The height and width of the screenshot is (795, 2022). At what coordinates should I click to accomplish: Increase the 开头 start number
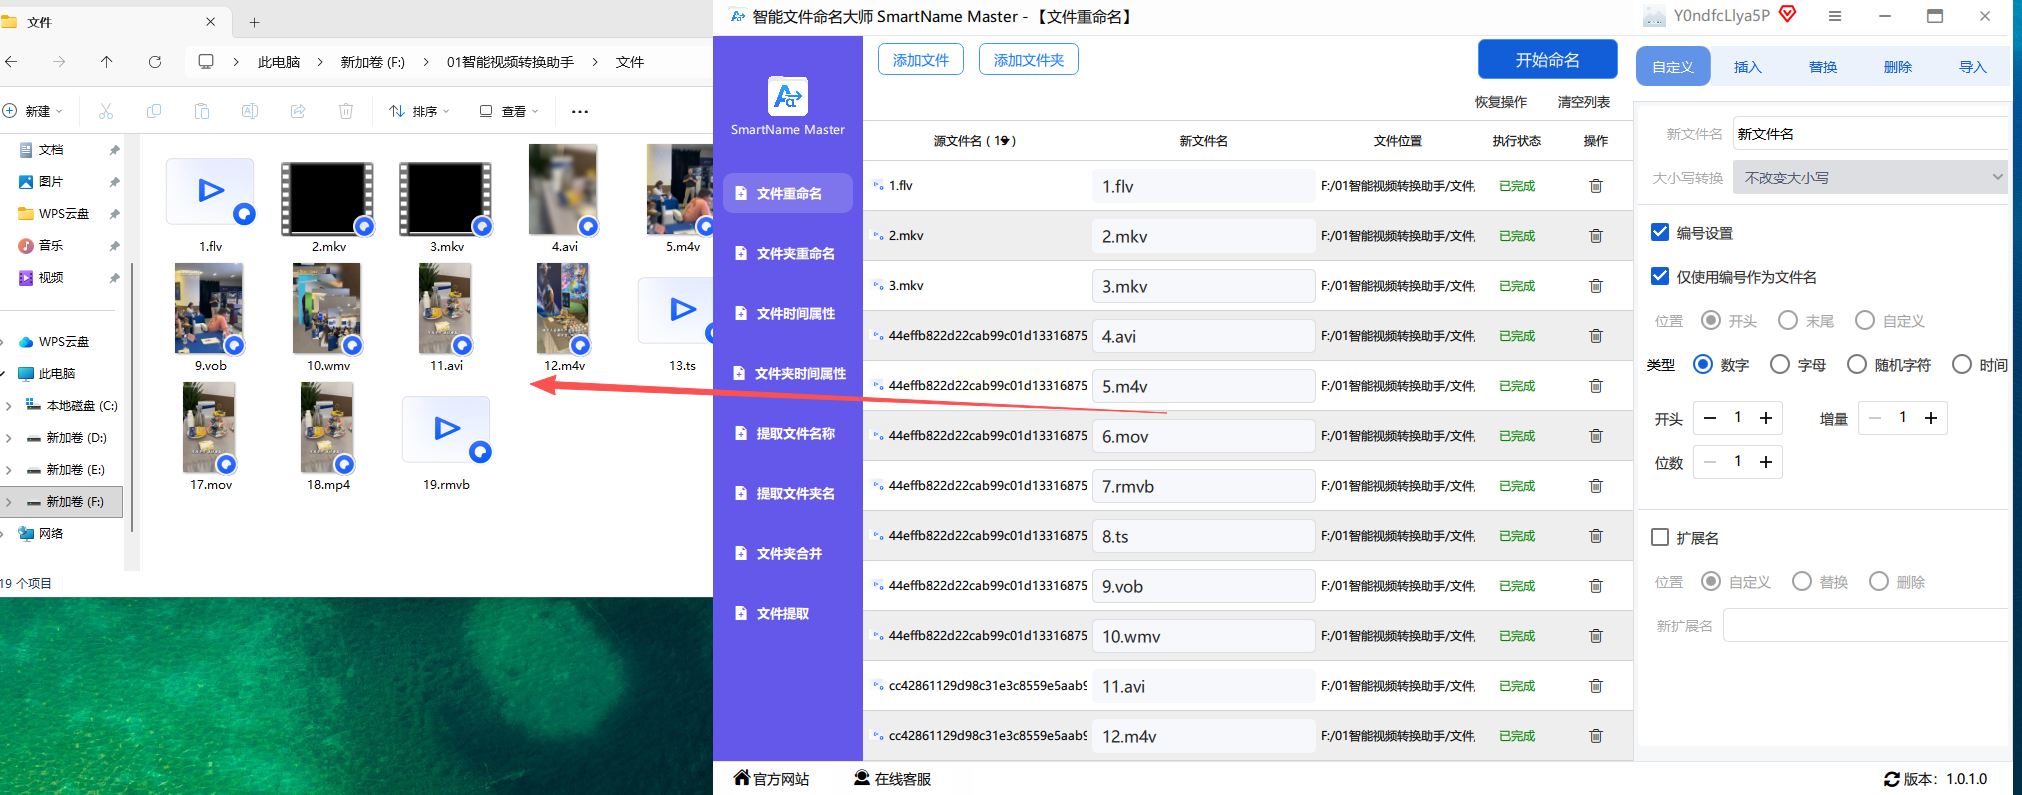[x=1766, y=418]
